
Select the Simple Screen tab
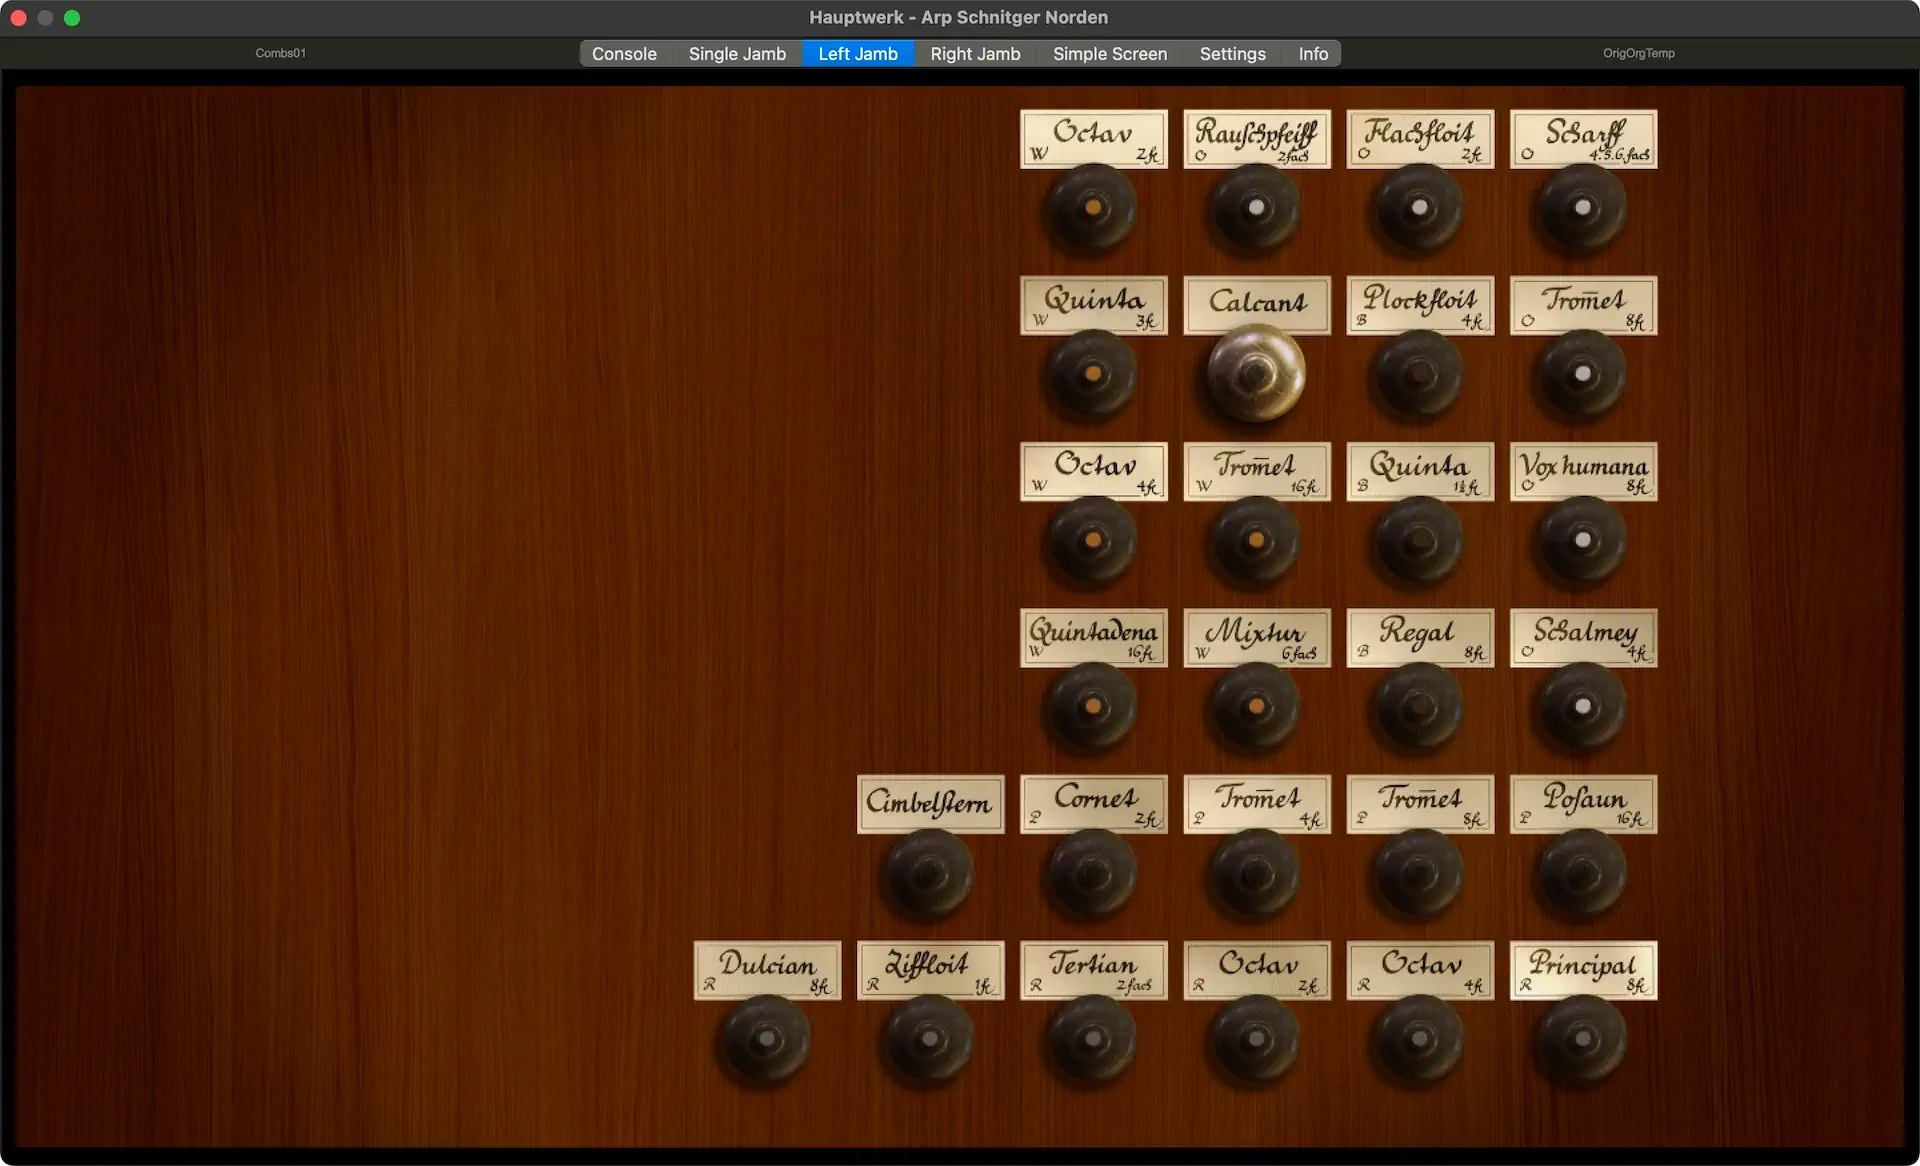coord(1109,54)
